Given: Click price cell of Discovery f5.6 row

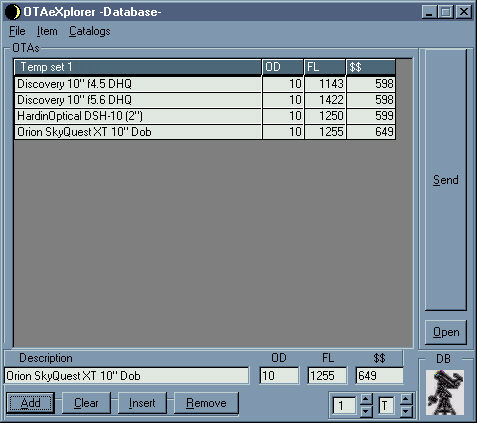Looking at the screenshot, I should click(x=371, y=100).
